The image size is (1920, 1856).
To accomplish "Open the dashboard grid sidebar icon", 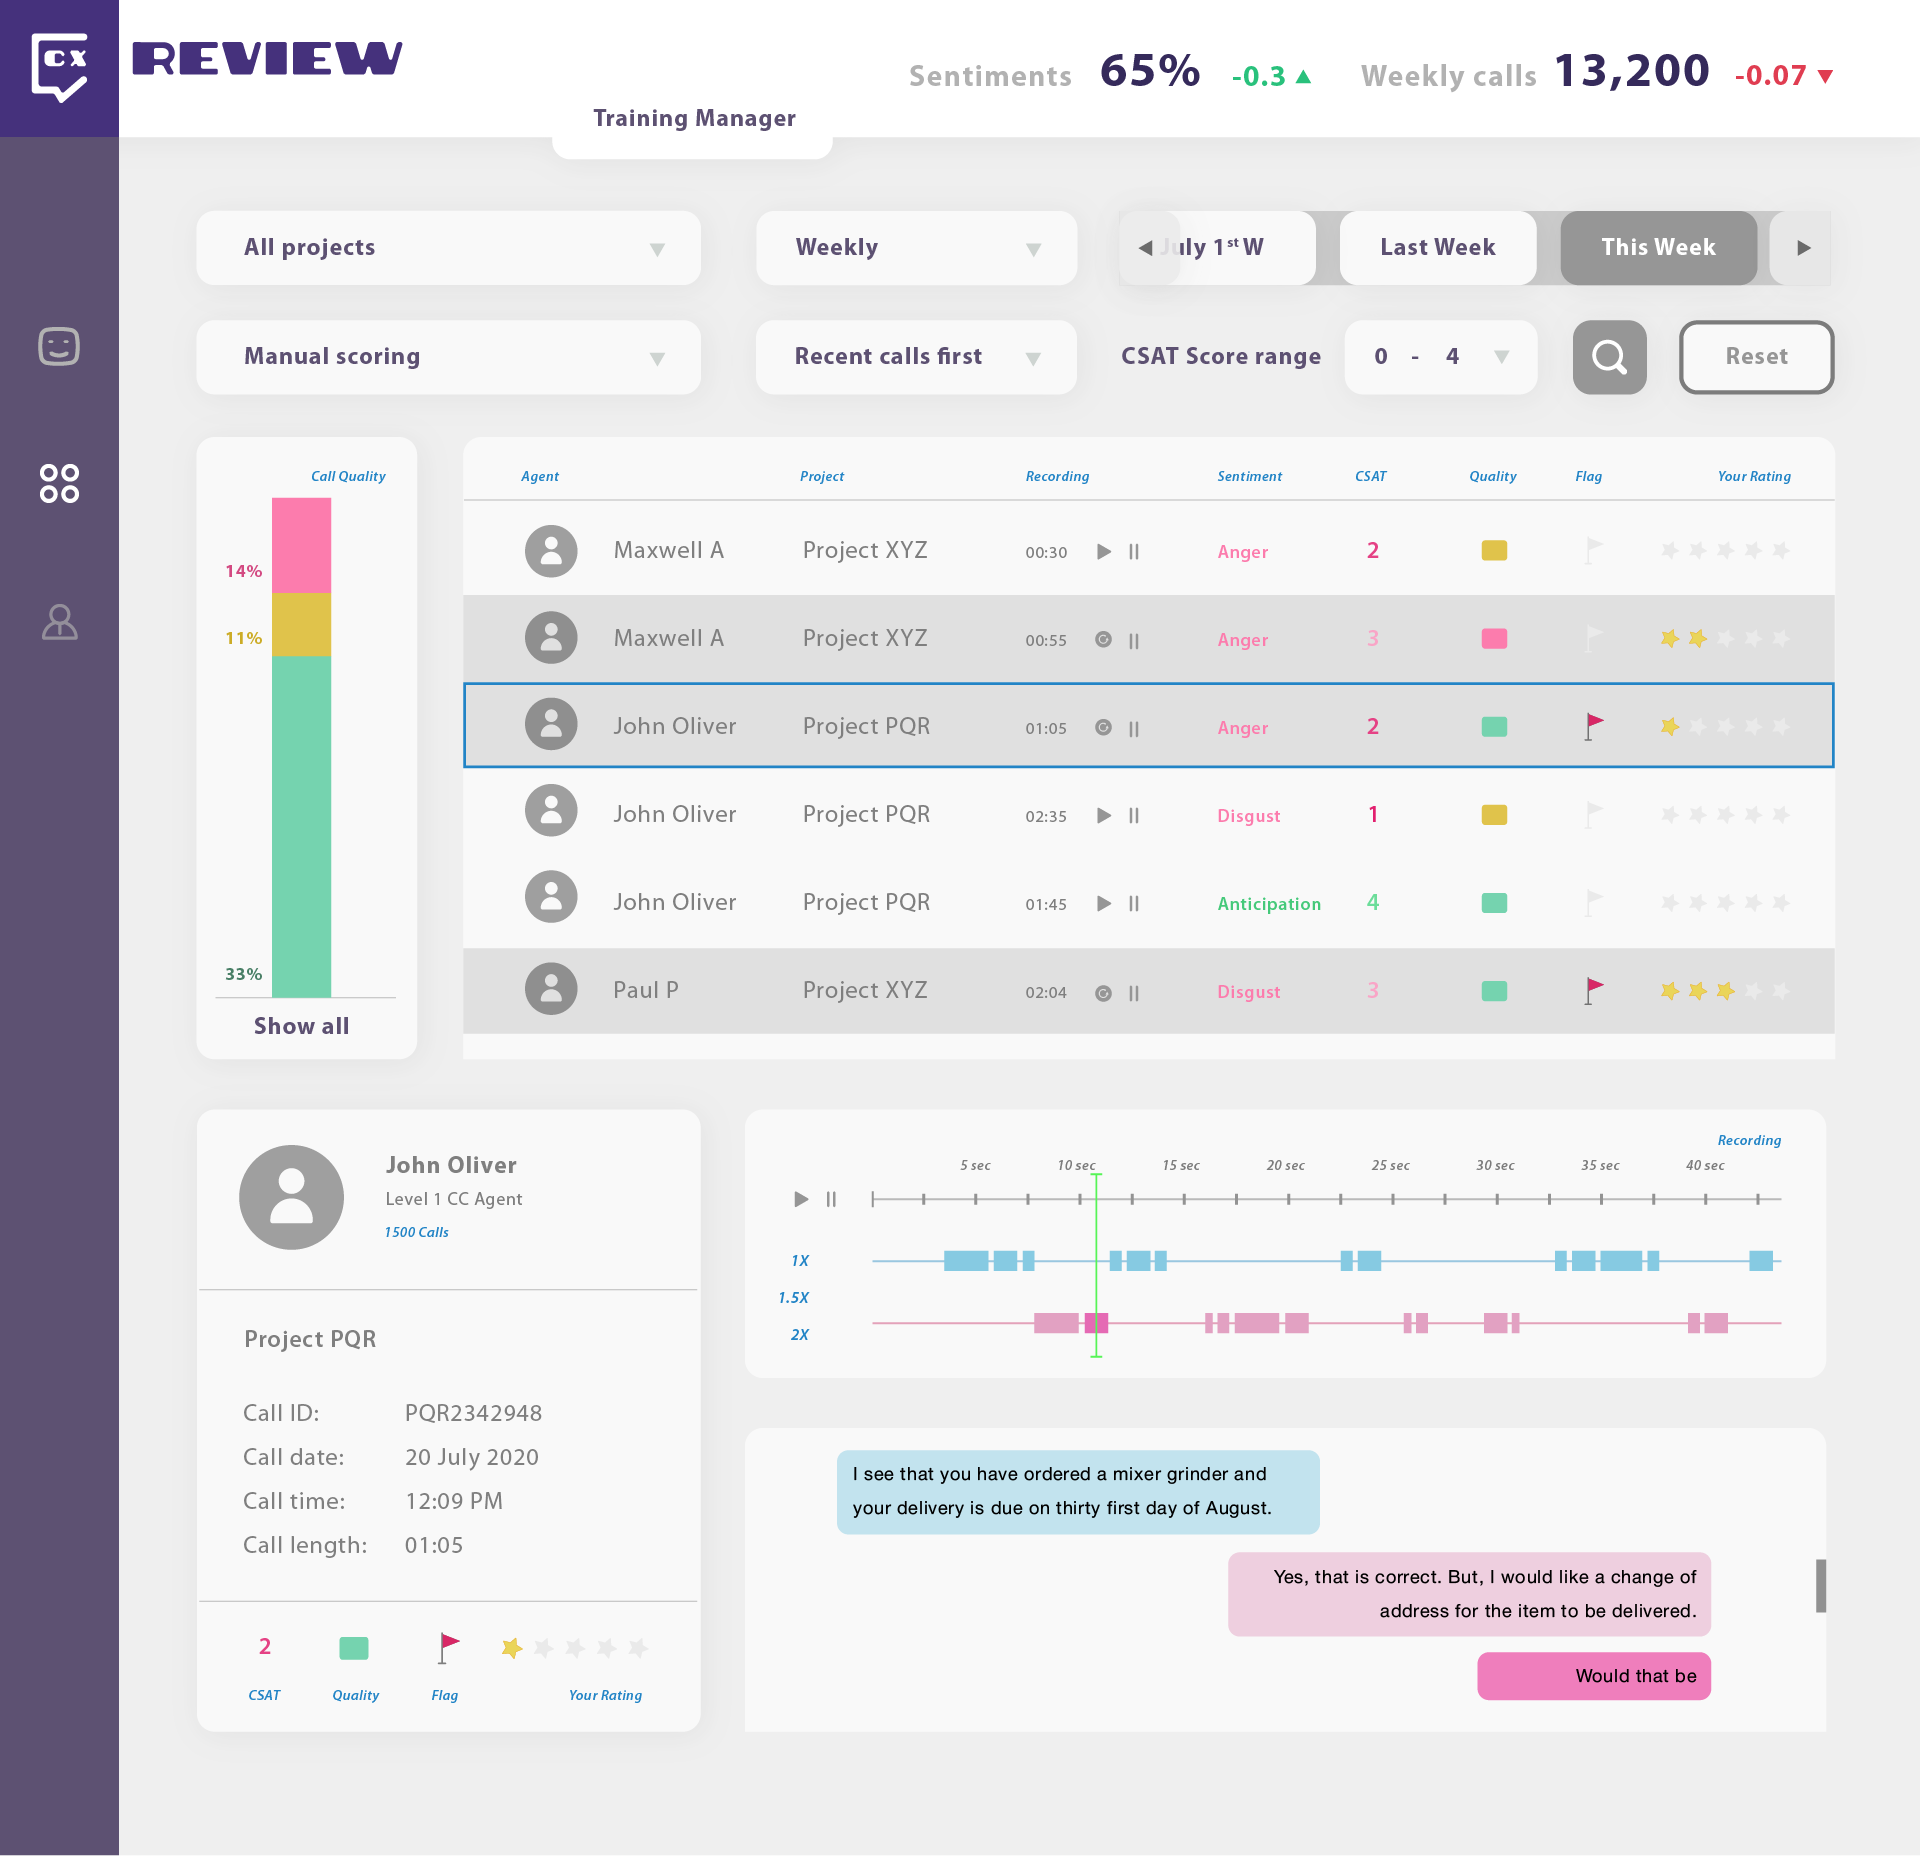I will (x=59, y=483).
